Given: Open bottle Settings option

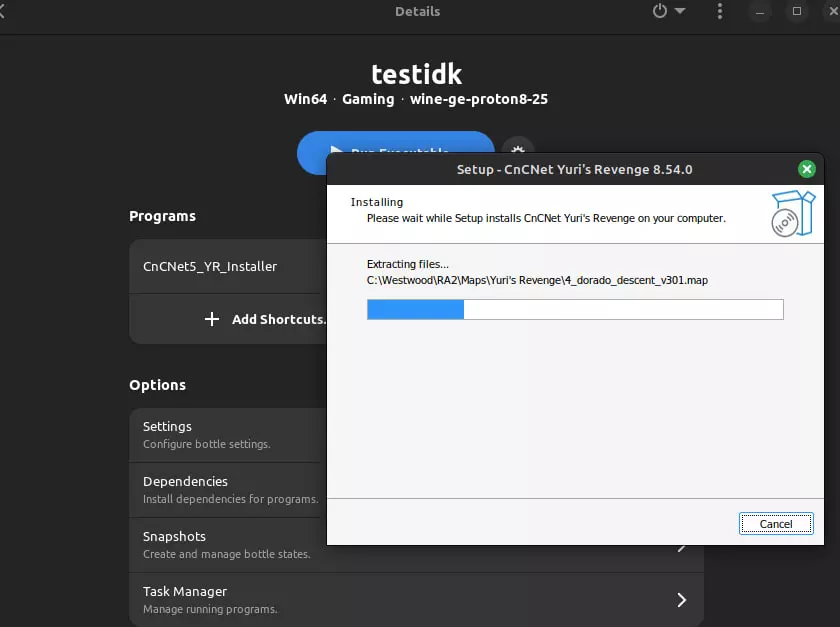Looking at the screenshot, I should pos(228,435).
